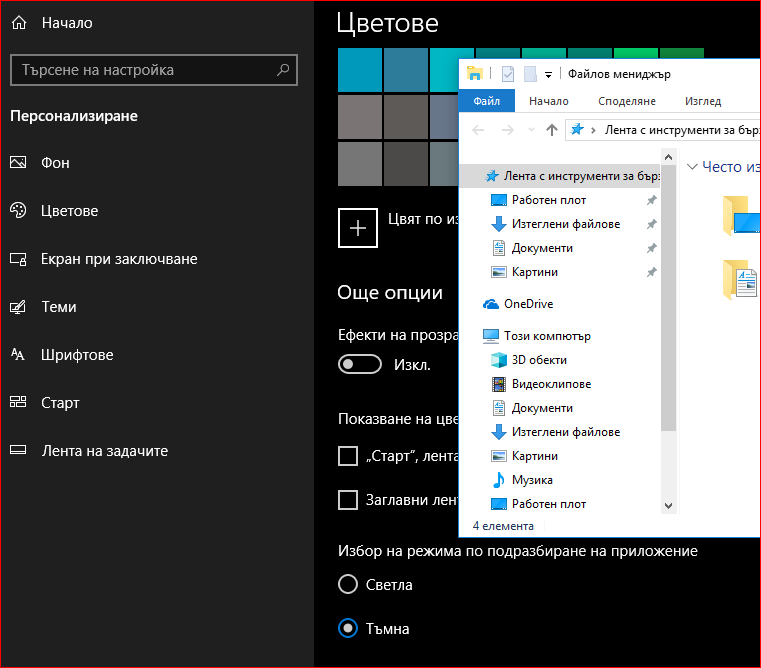Click Лента с инструменти breadcrumb in address bar
The height and width of the screenshot is (668, 761).
click(x=681, y=130)
